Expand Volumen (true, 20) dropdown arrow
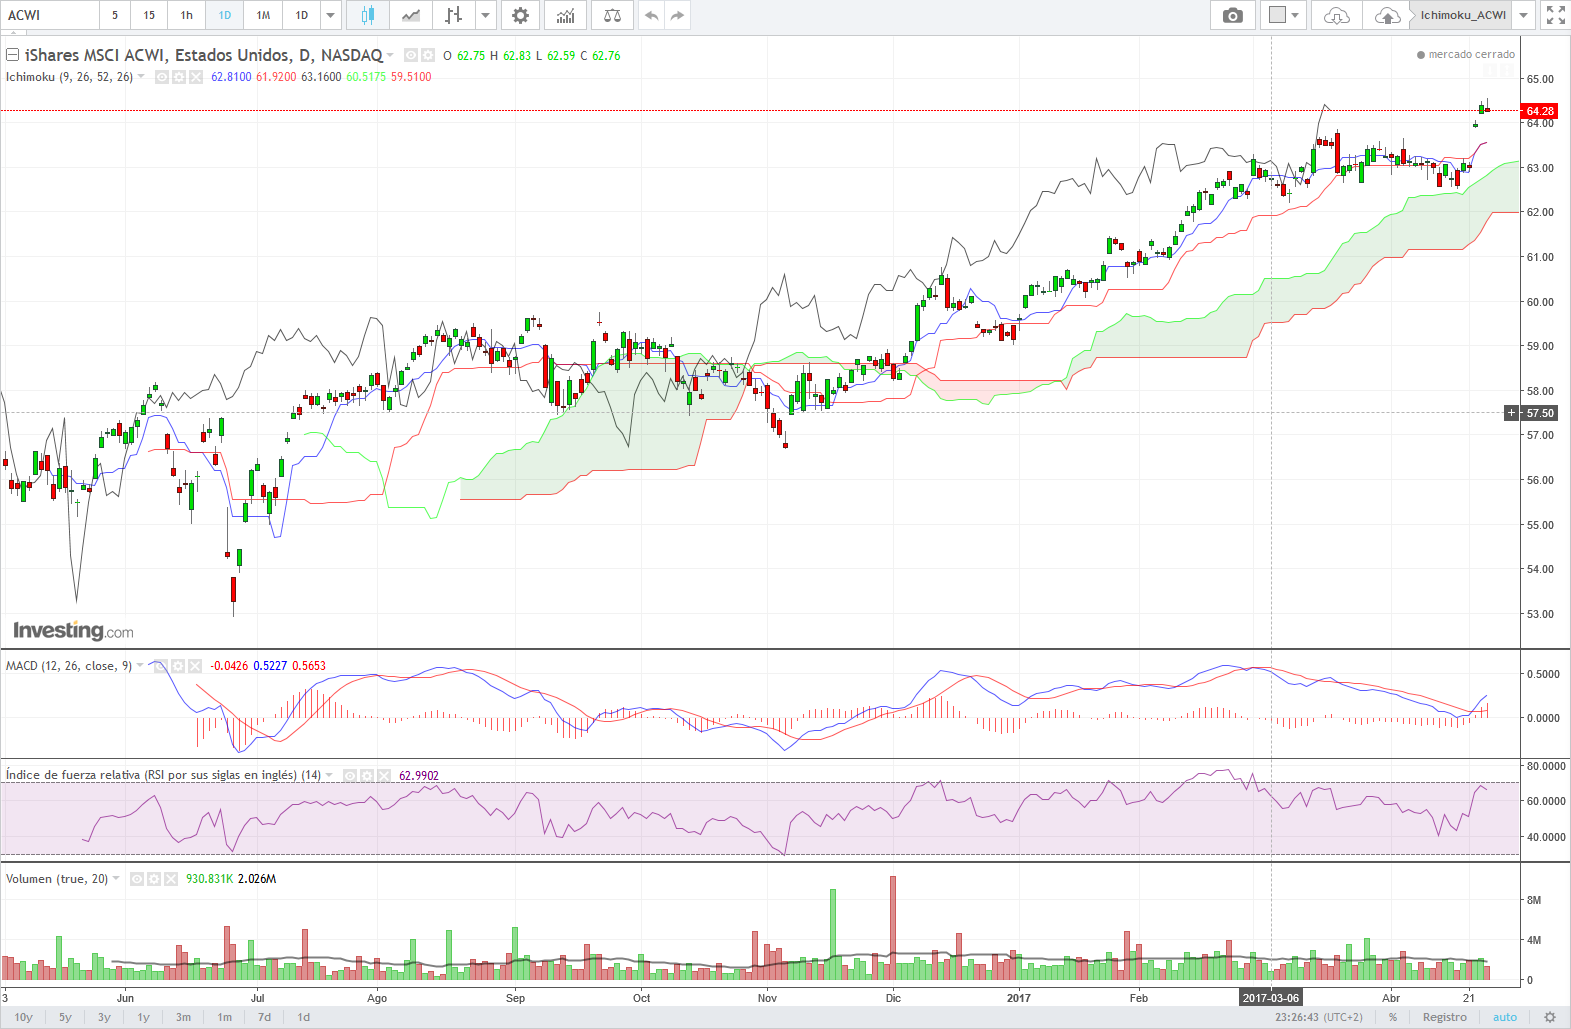 [116, 879]
